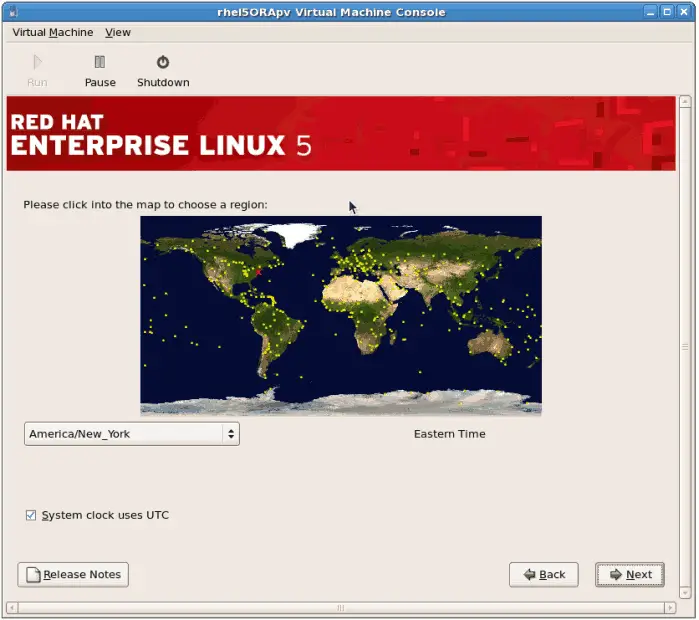Open the Virtual Machine menu
Image resolution: width=699 pixels, height=620 pixels.
[x=52, y=32]
